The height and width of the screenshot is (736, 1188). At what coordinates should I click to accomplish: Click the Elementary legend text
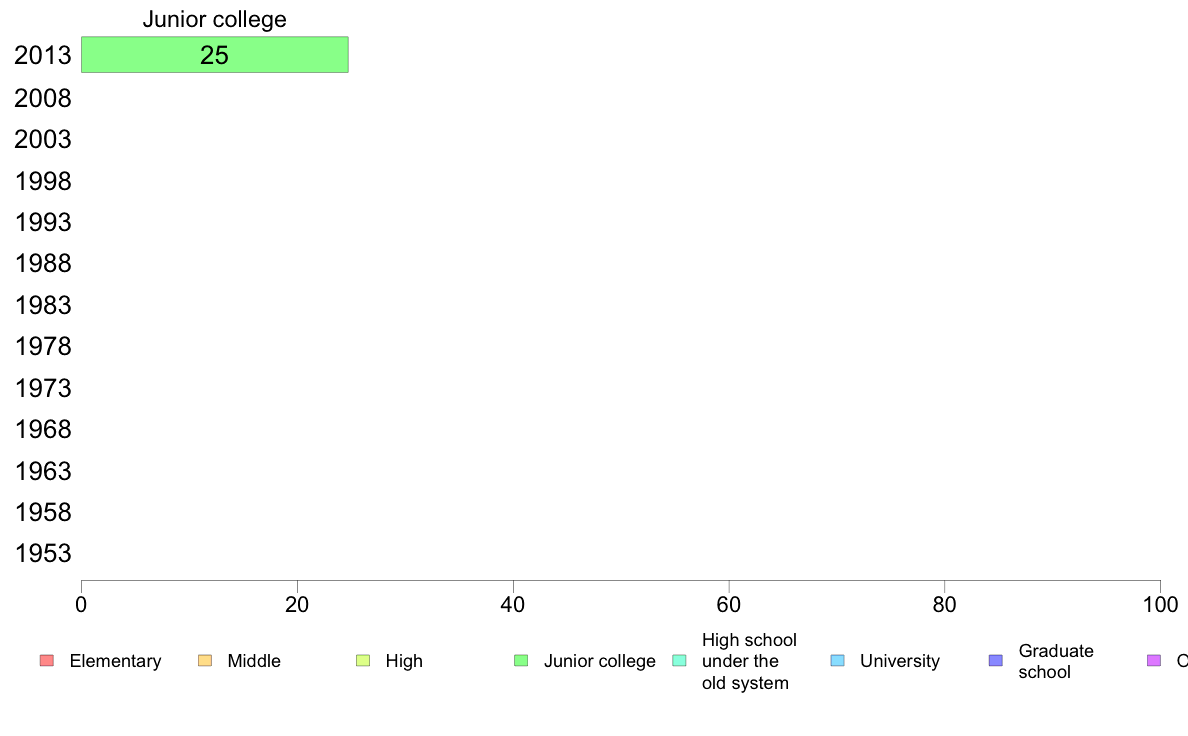click(115, 661)
